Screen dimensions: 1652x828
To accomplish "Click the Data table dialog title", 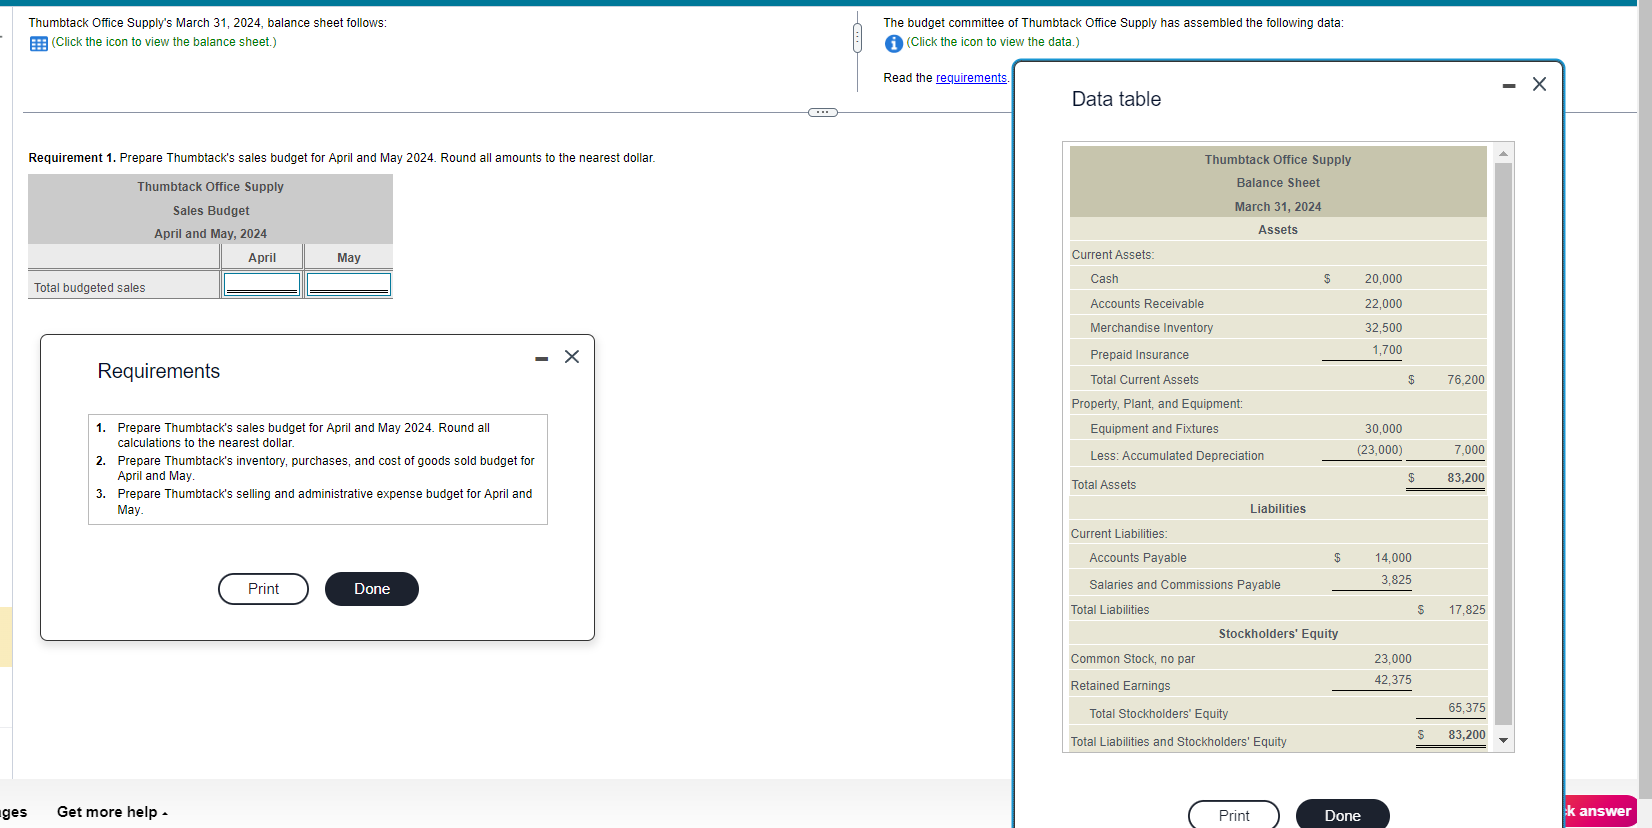I will click(1116, 99).
